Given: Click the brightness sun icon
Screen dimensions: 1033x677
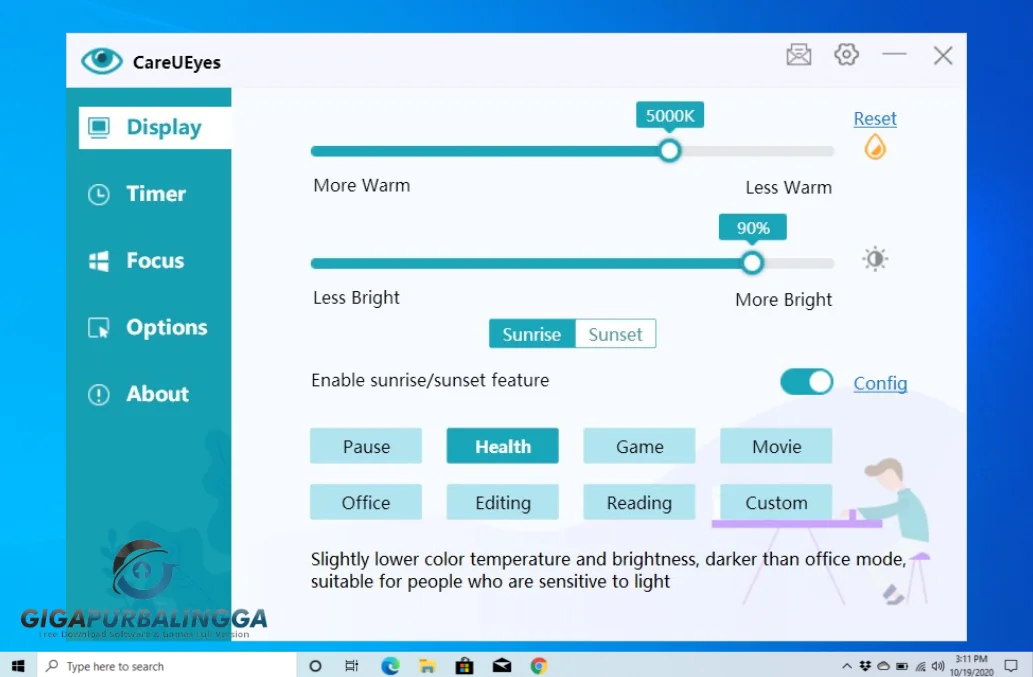Looking at the screenshot, I should pyautogui.click(x=875, y=259).
